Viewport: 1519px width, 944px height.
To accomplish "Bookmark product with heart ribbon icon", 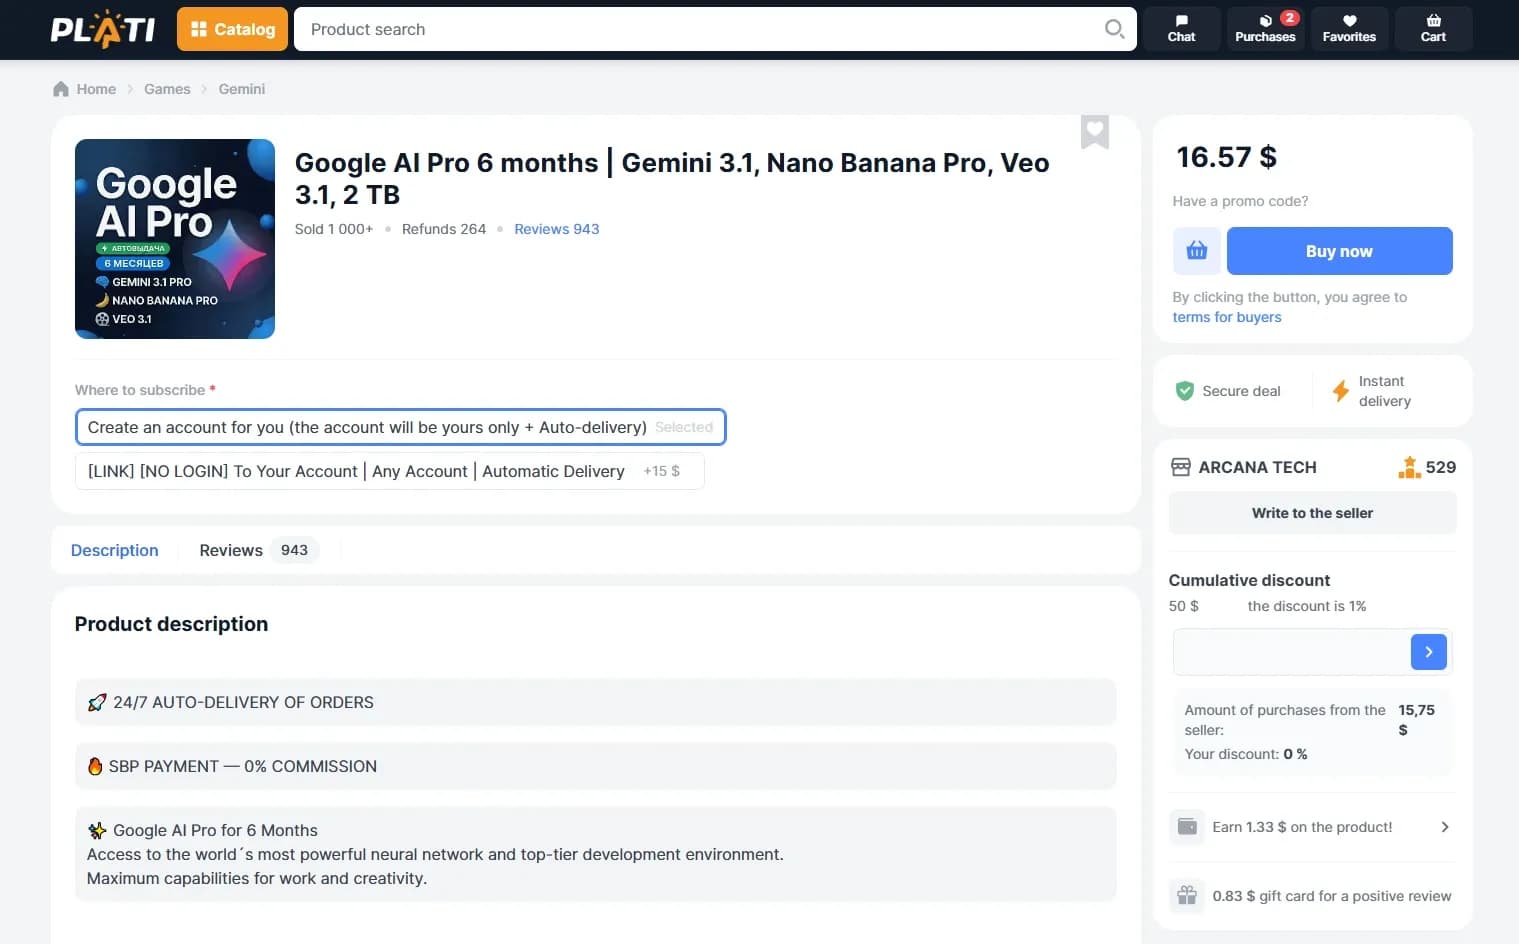I will (x=1095, y=131).
